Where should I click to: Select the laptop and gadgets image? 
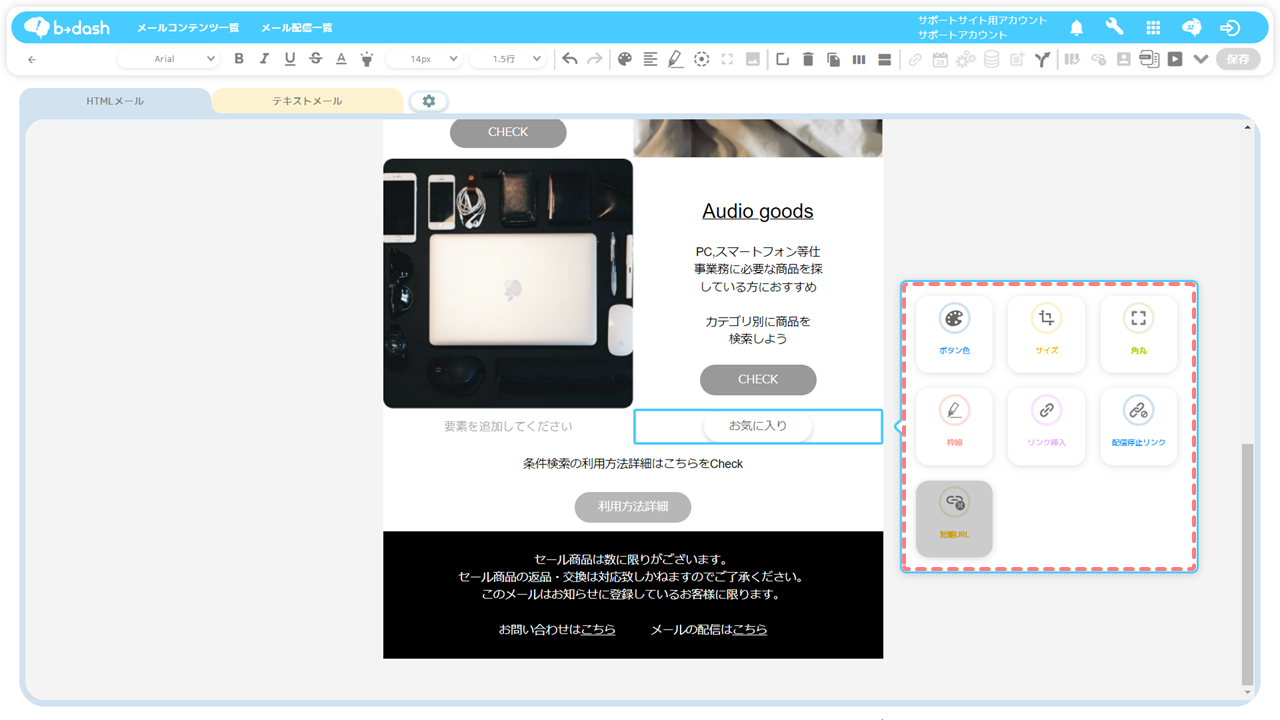pyautogui.click(x=508, y=283)
